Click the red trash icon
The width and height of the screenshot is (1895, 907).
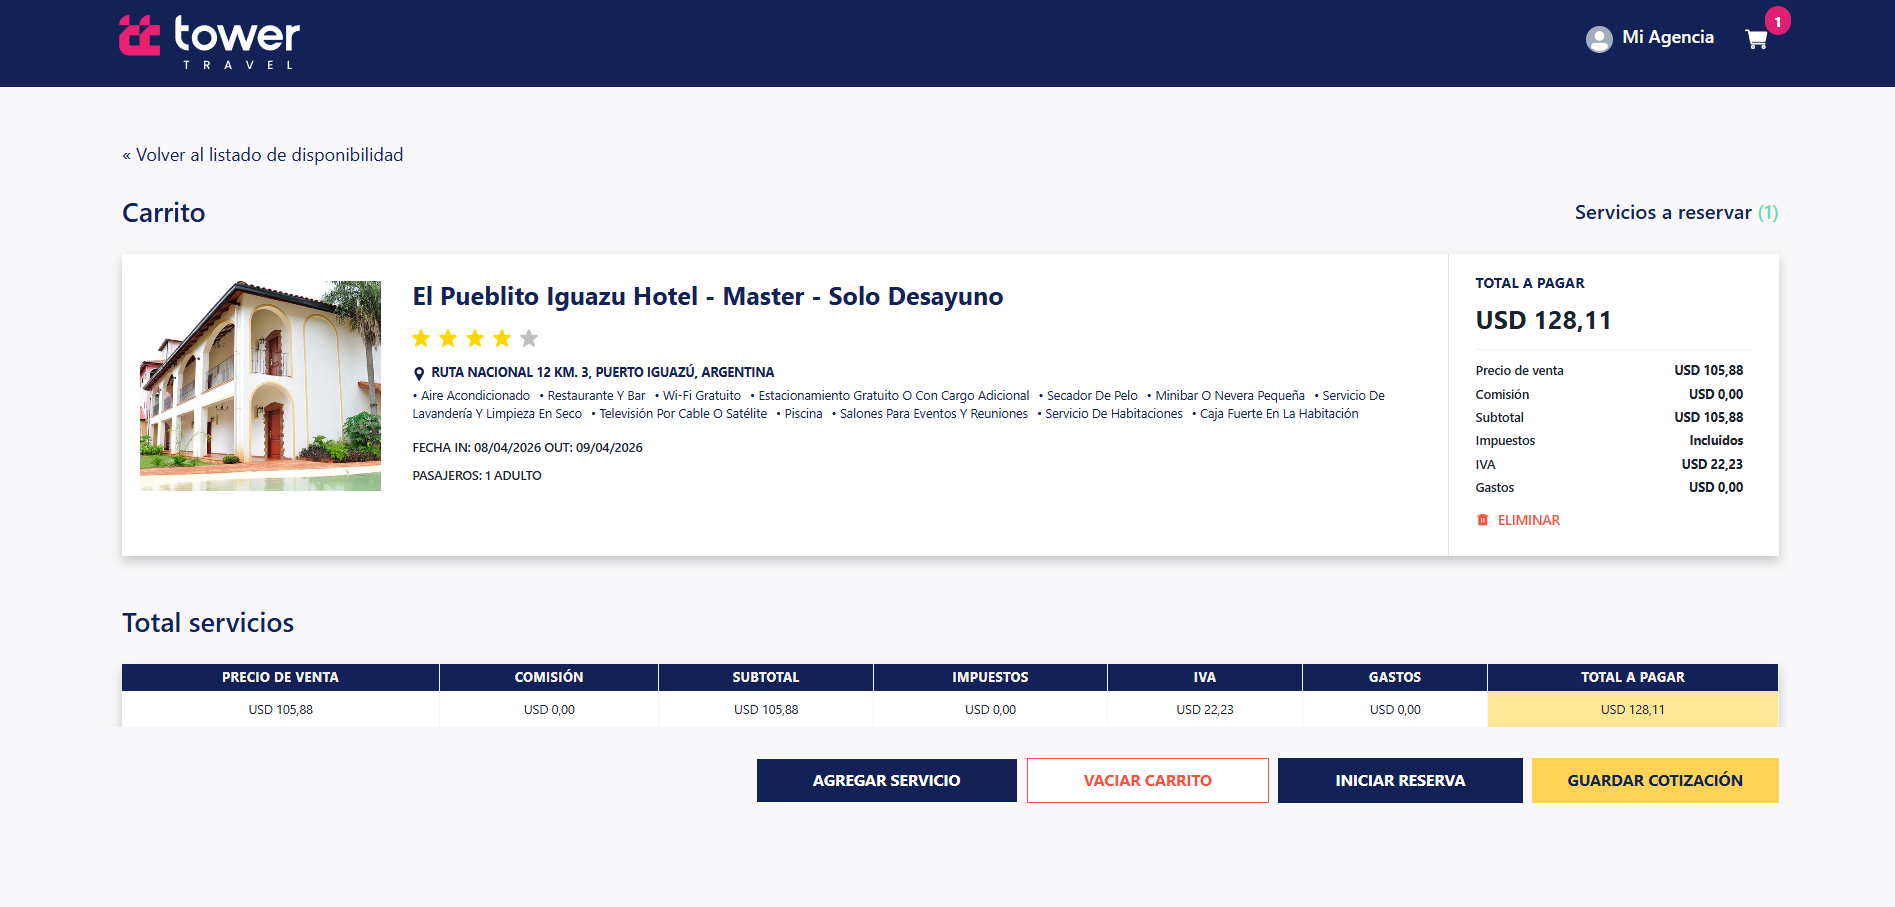tap(1482, 520)
